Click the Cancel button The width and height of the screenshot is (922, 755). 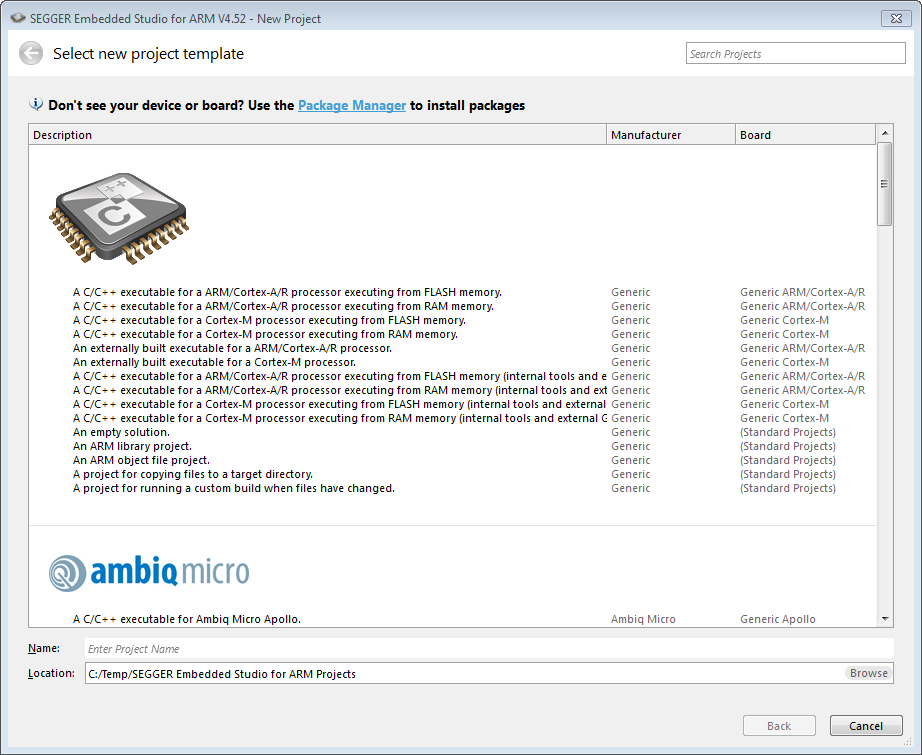coord(866,726)
